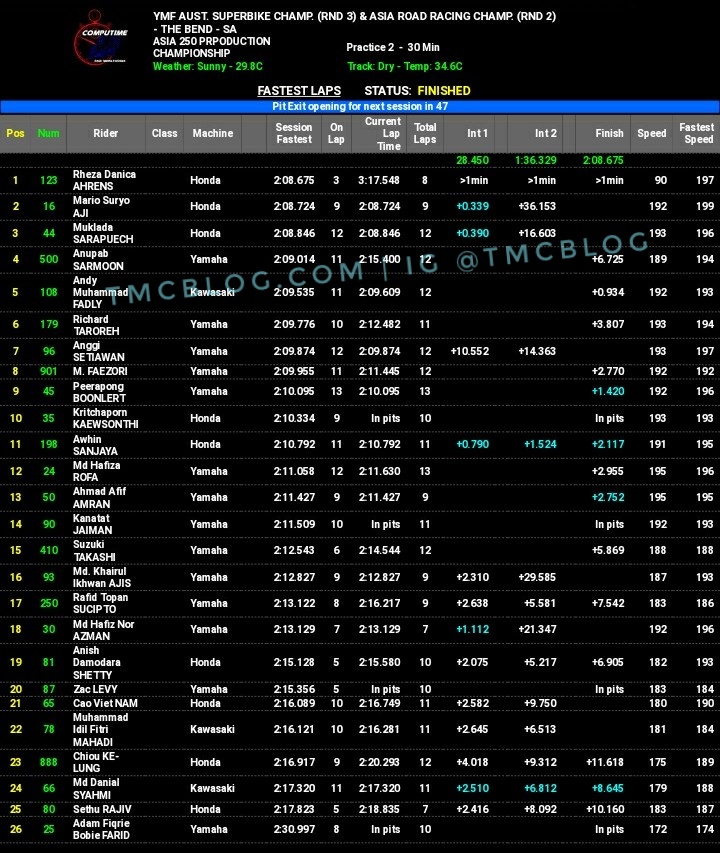This screenshot has width=720, height=853.
Task: Click the FINISHED status label
Action: [x=444, y=91]
